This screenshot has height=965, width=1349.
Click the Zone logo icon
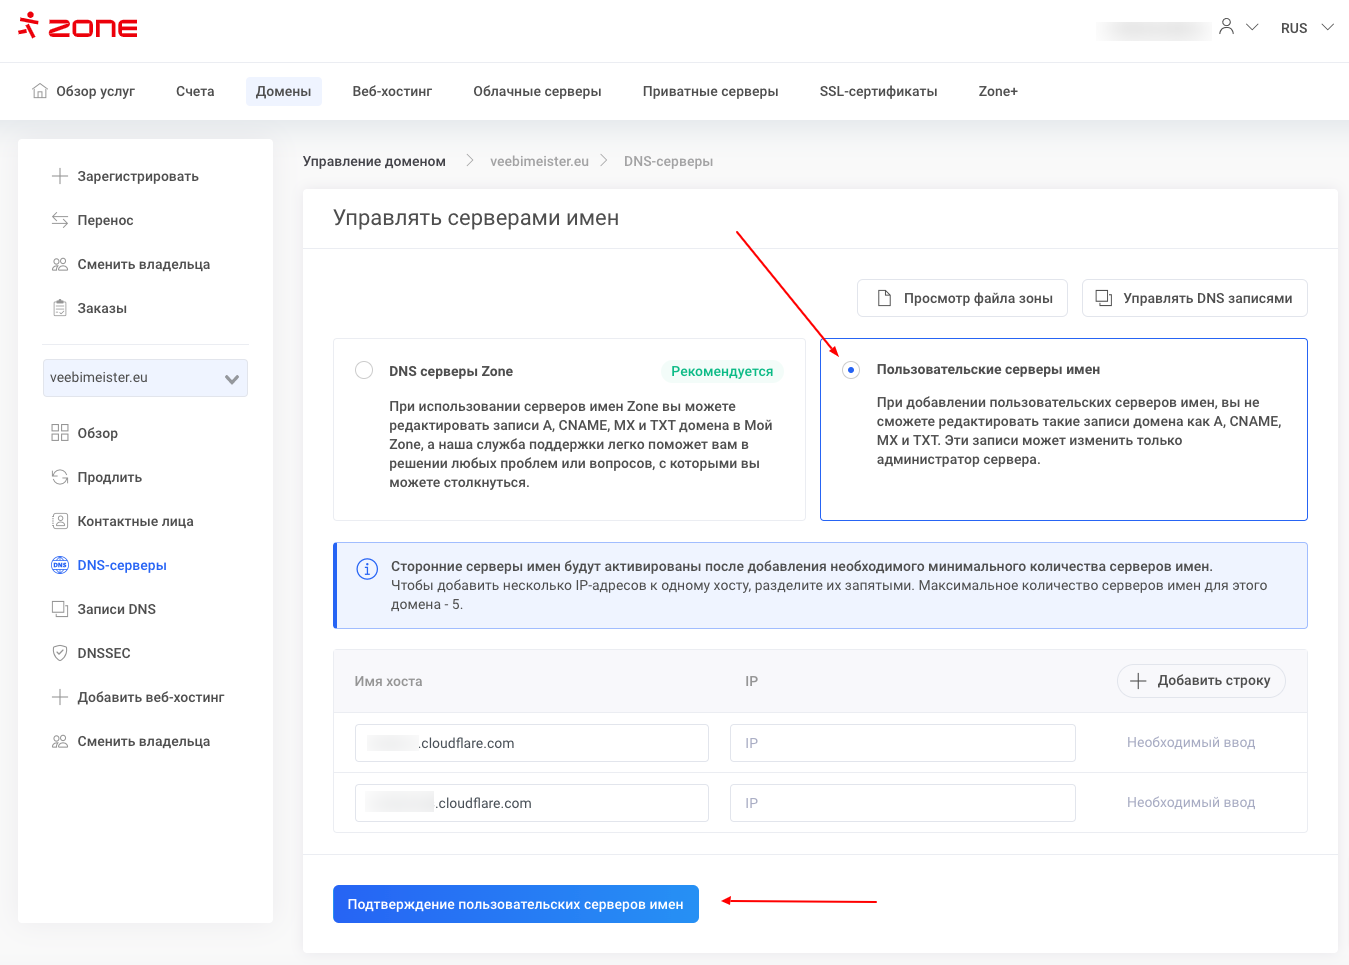click(x=28, y=26)
